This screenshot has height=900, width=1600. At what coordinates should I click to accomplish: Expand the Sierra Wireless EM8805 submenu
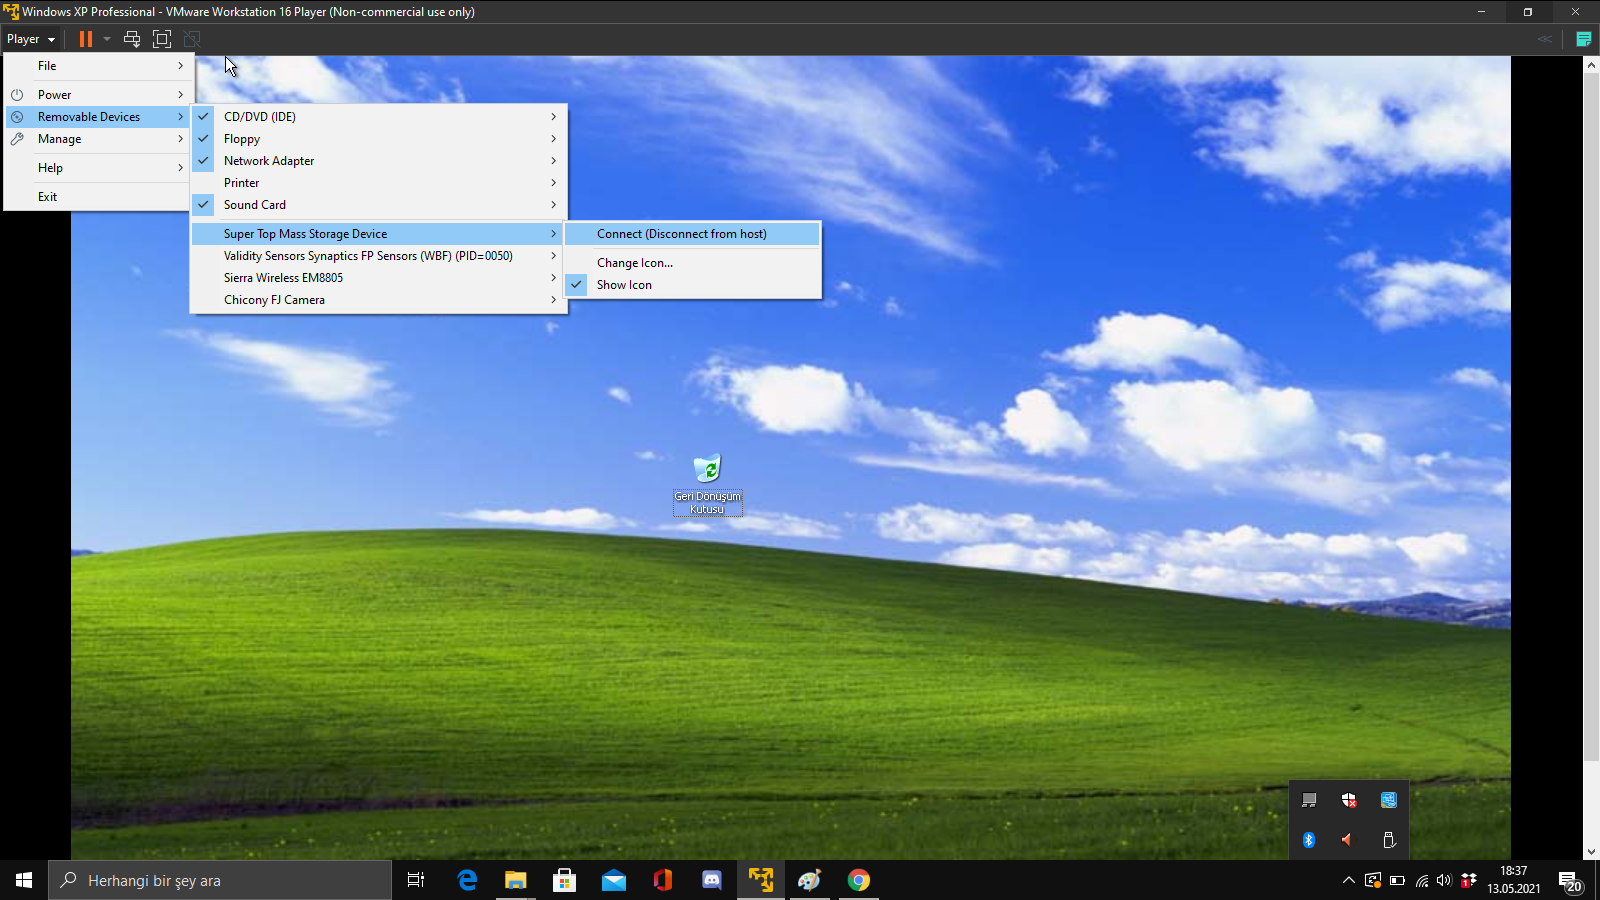(x=378, y=278)
